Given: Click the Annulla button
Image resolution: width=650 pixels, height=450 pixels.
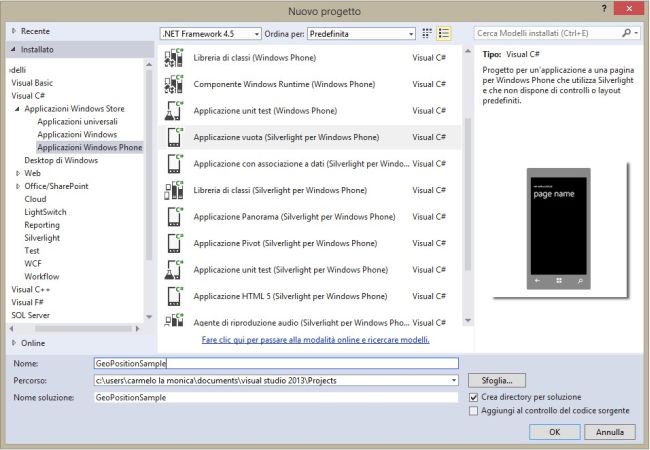Looking at the screenshot, I should click(610, 432).
